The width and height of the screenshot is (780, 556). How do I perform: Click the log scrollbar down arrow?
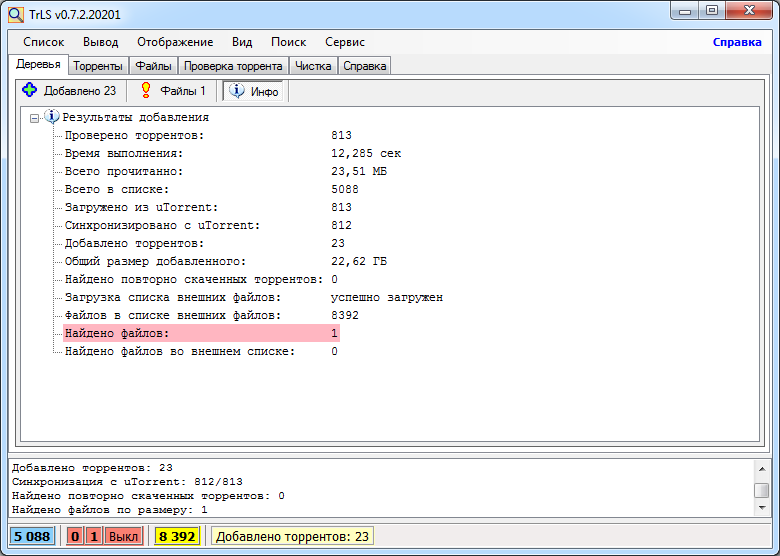coord(762,508)
